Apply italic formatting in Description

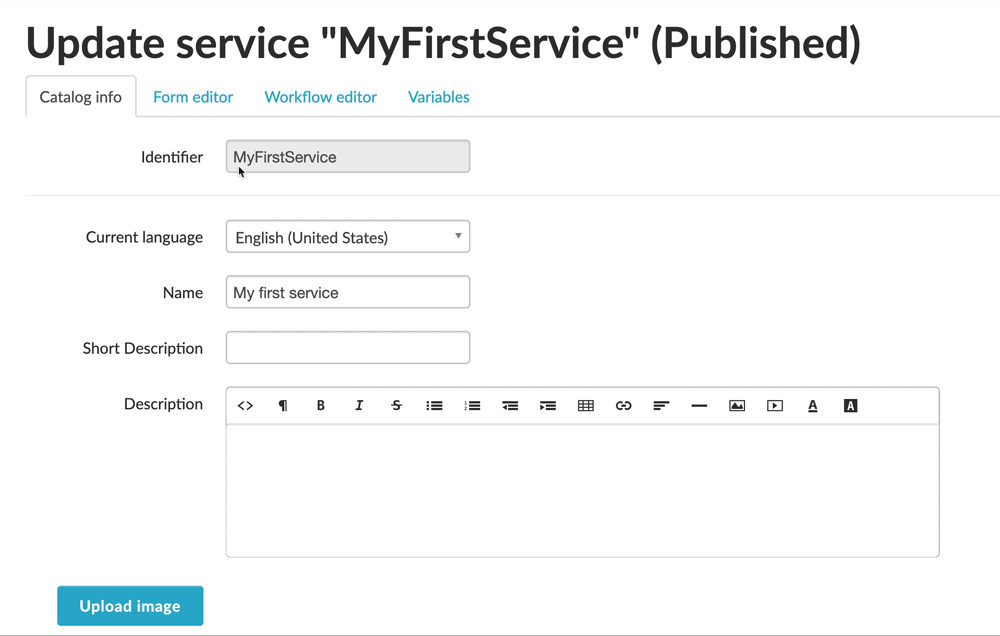pos(359,406)
